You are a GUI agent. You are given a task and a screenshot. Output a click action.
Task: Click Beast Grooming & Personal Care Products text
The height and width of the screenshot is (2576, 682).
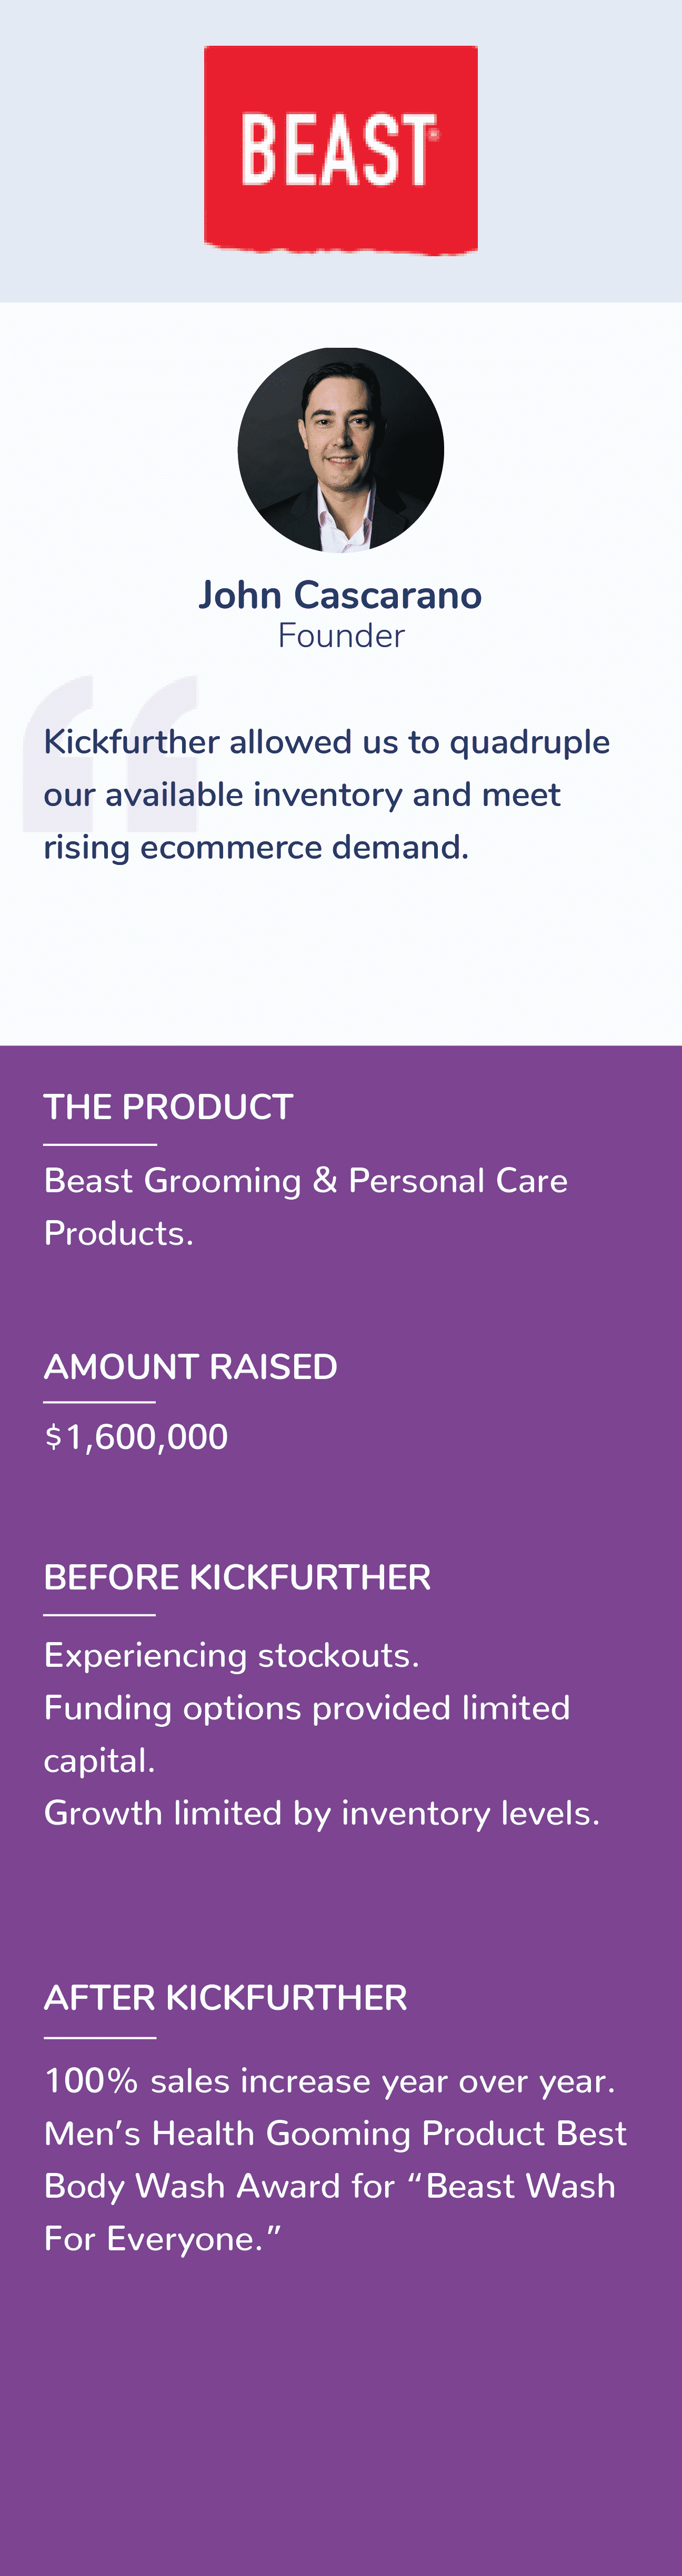click(306, 1207)
